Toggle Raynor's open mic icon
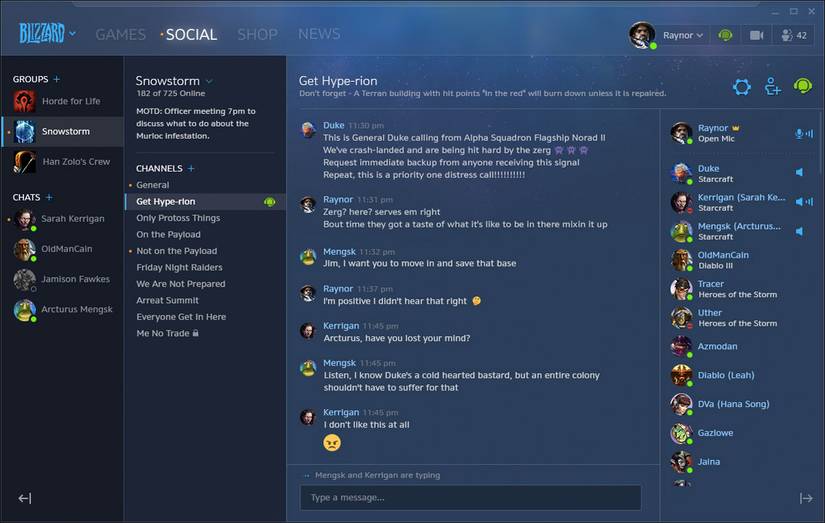The width and height of the screenshot is (825, 523). point(803,134)
